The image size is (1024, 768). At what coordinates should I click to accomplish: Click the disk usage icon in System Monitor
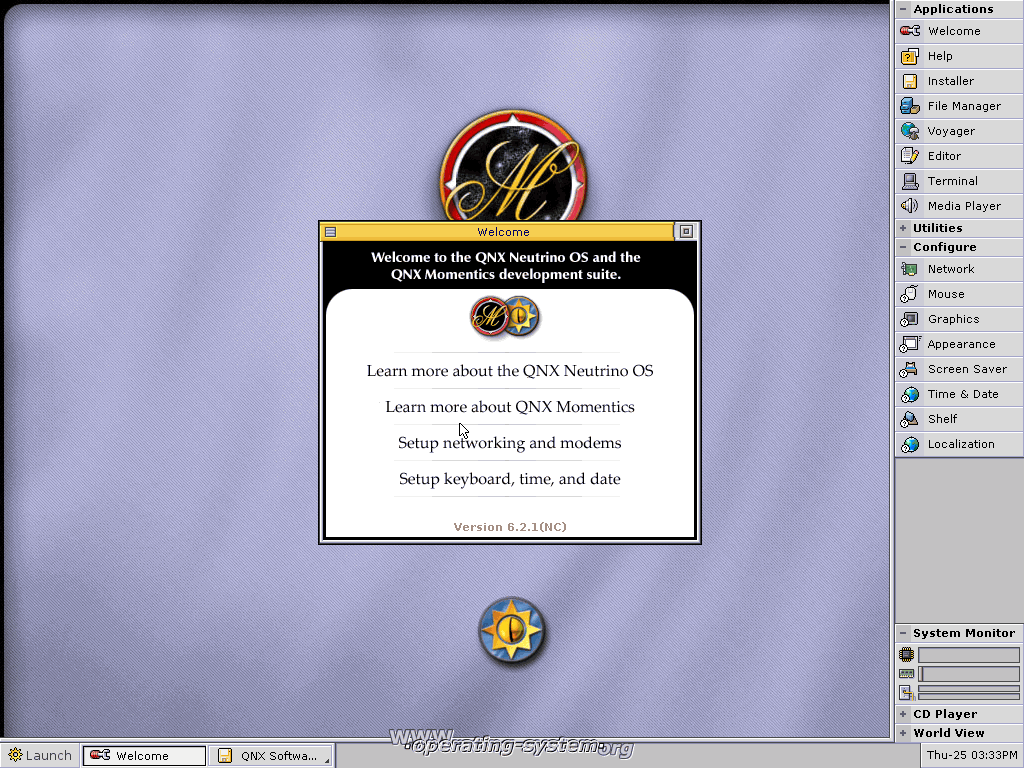pyautogui.click(x=906, y=693)
